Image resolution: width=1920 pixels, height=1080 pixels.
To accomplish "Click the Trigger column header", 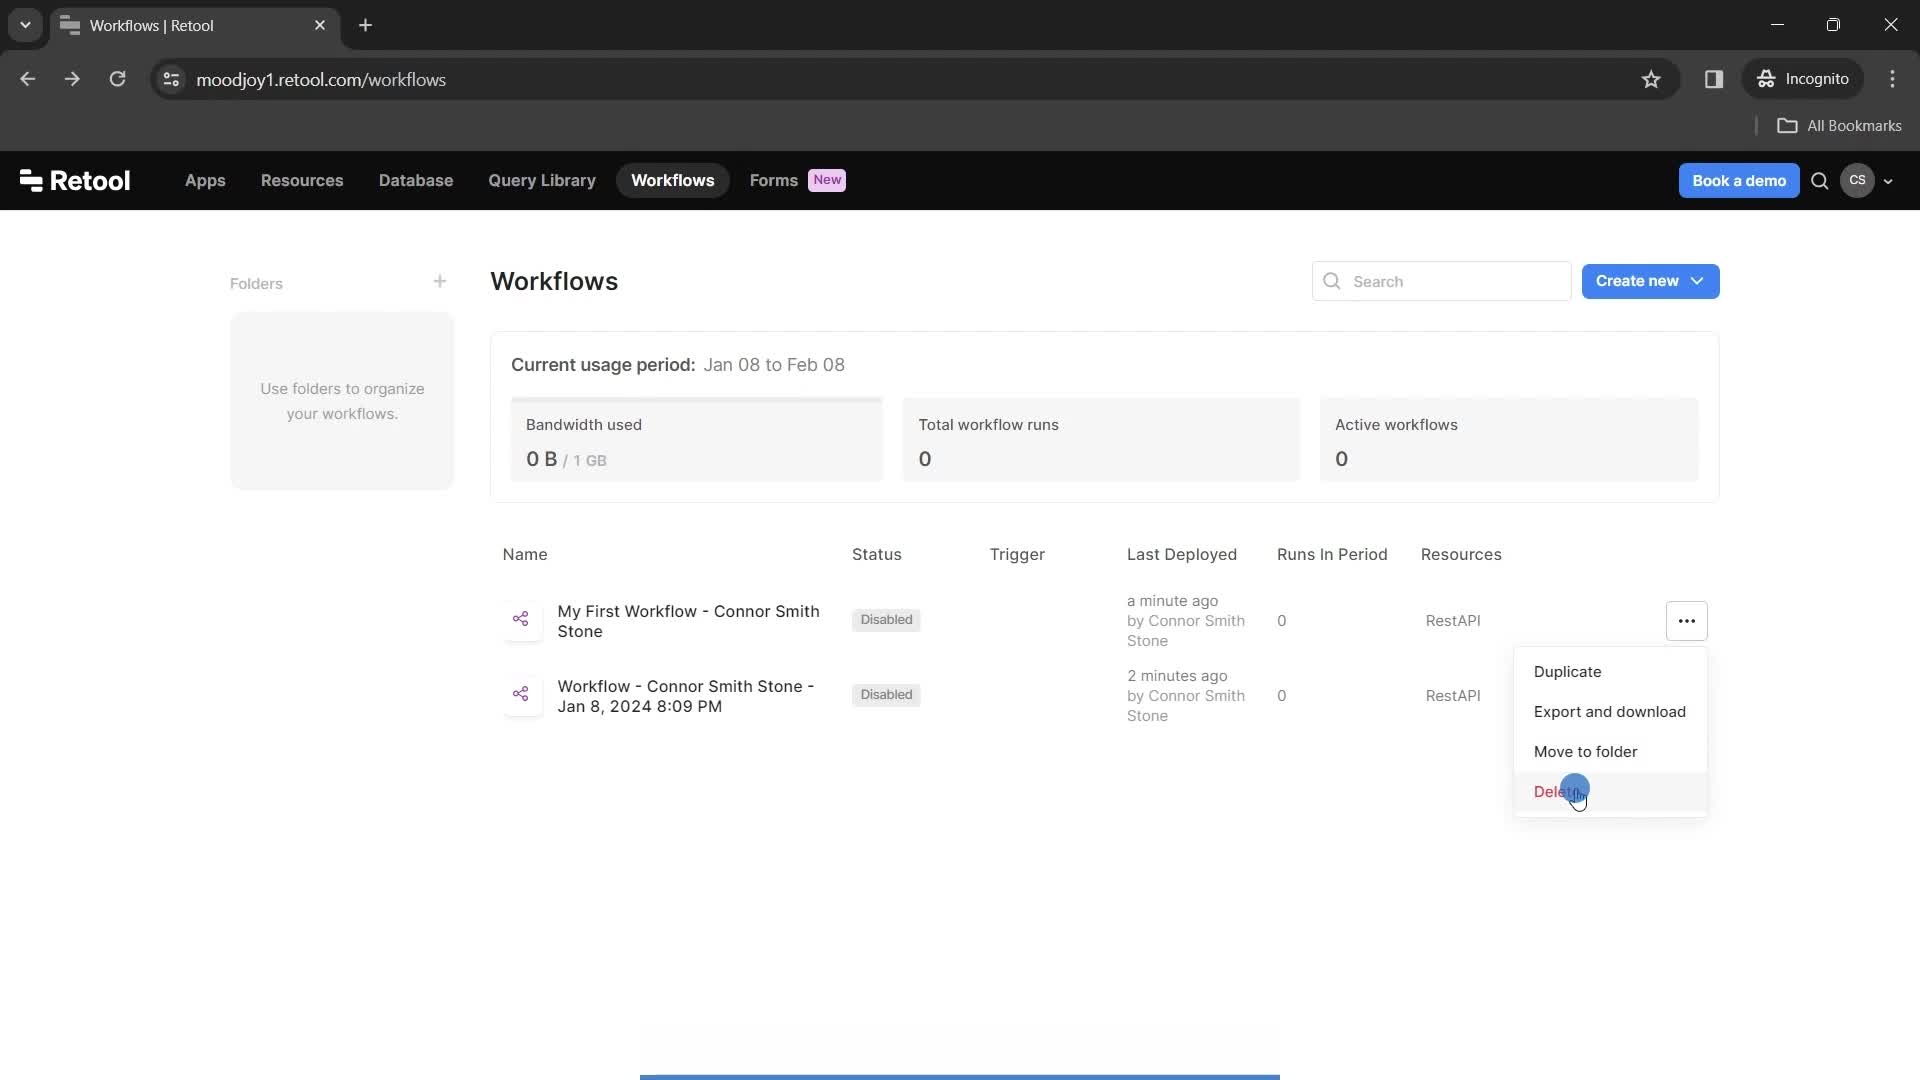I will (1017, 555).
